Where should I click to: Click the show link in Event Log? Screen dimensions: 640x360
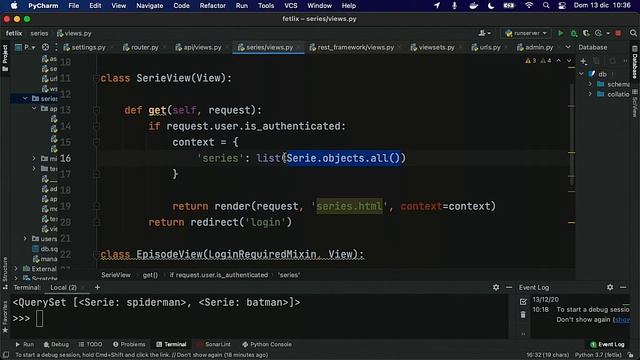pos(623,320)
